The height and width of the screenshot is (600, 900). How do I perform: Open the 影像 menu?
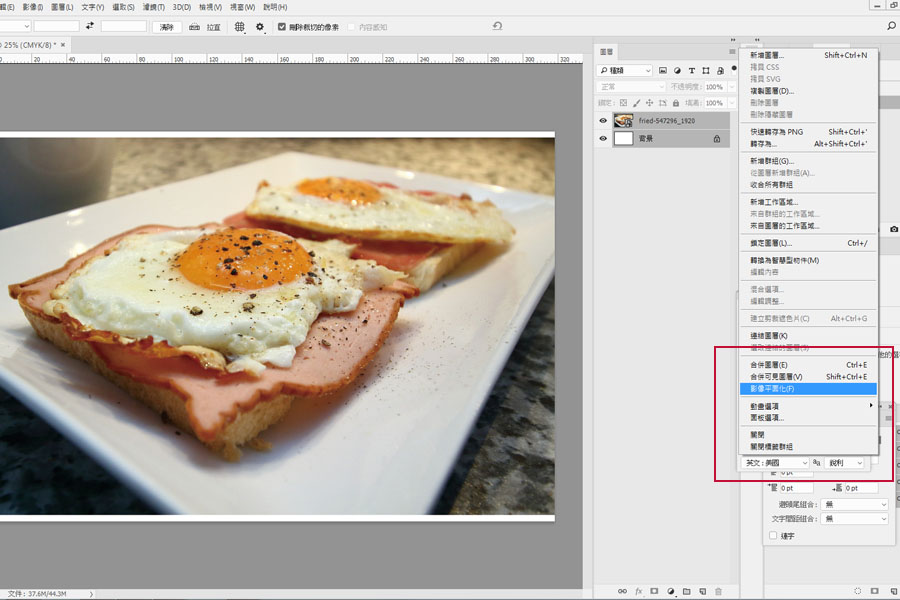point(33,7)
